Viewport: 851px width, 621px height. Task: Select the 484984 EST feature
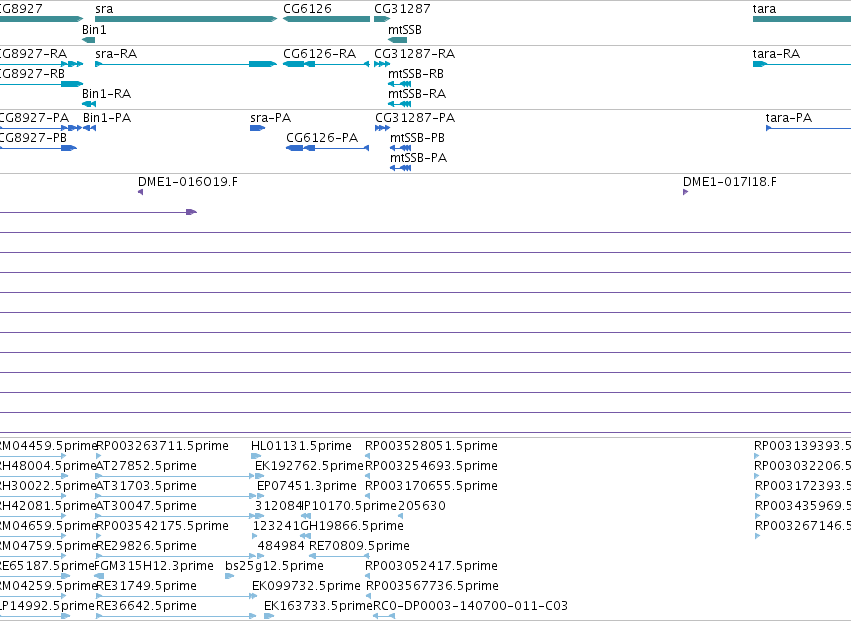pos(261,556)
